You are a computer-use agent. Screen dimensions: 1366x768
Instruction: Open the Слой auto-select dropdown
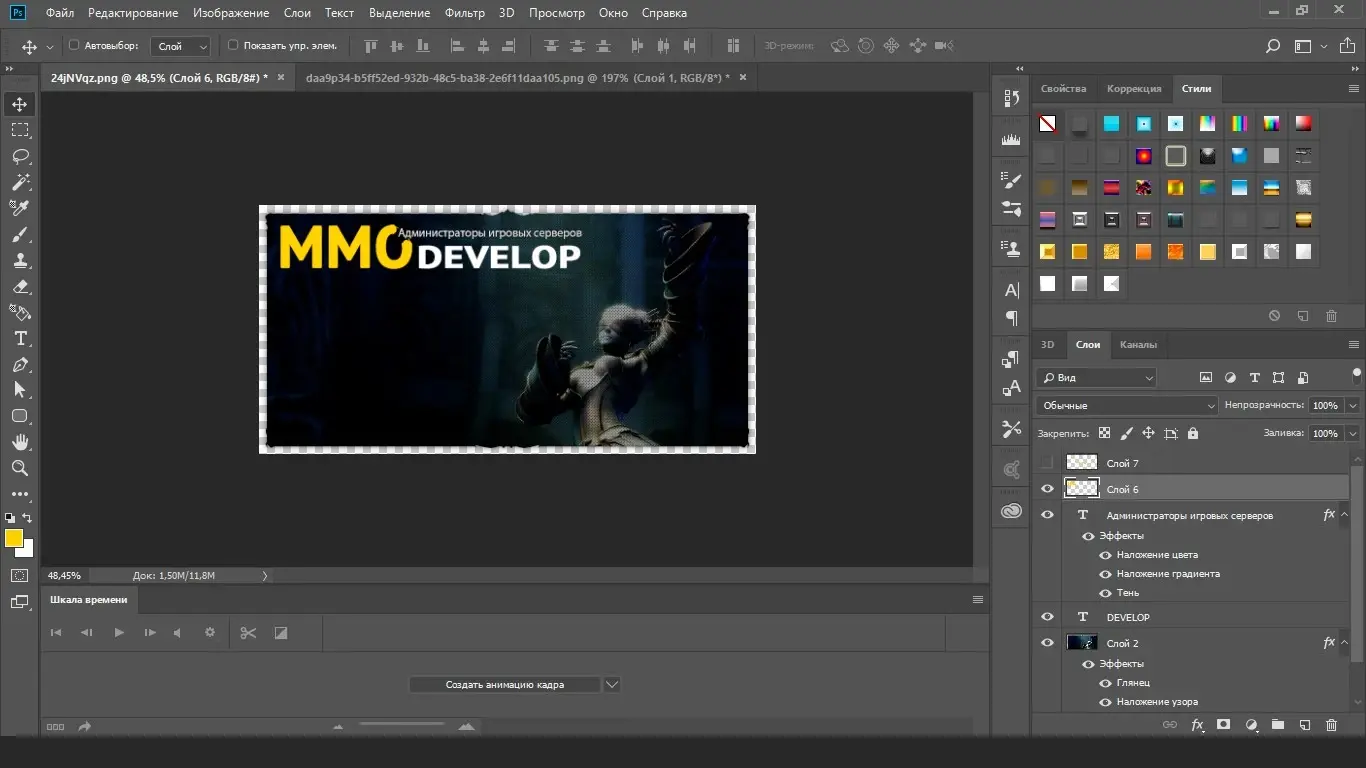pos(181,46)
